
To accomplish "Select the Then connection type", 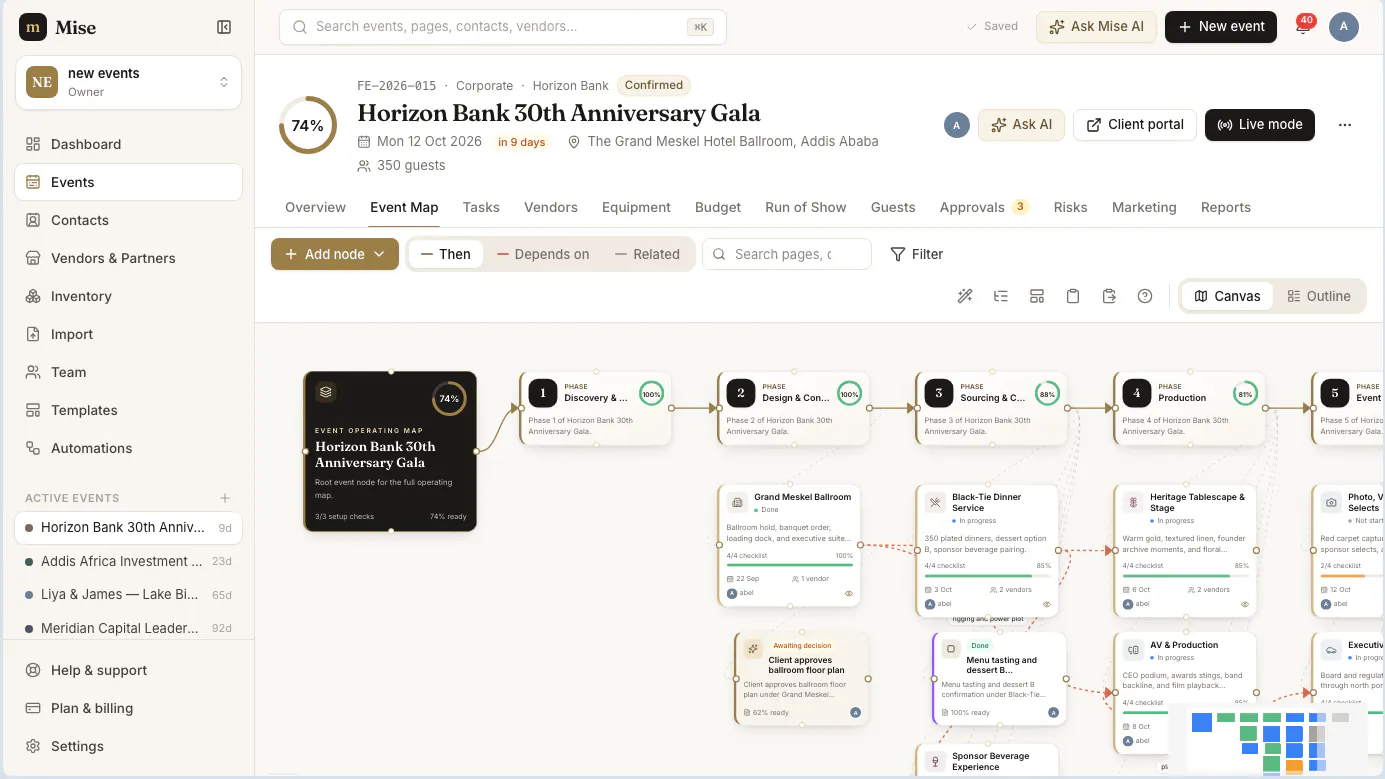I will 446,254.
